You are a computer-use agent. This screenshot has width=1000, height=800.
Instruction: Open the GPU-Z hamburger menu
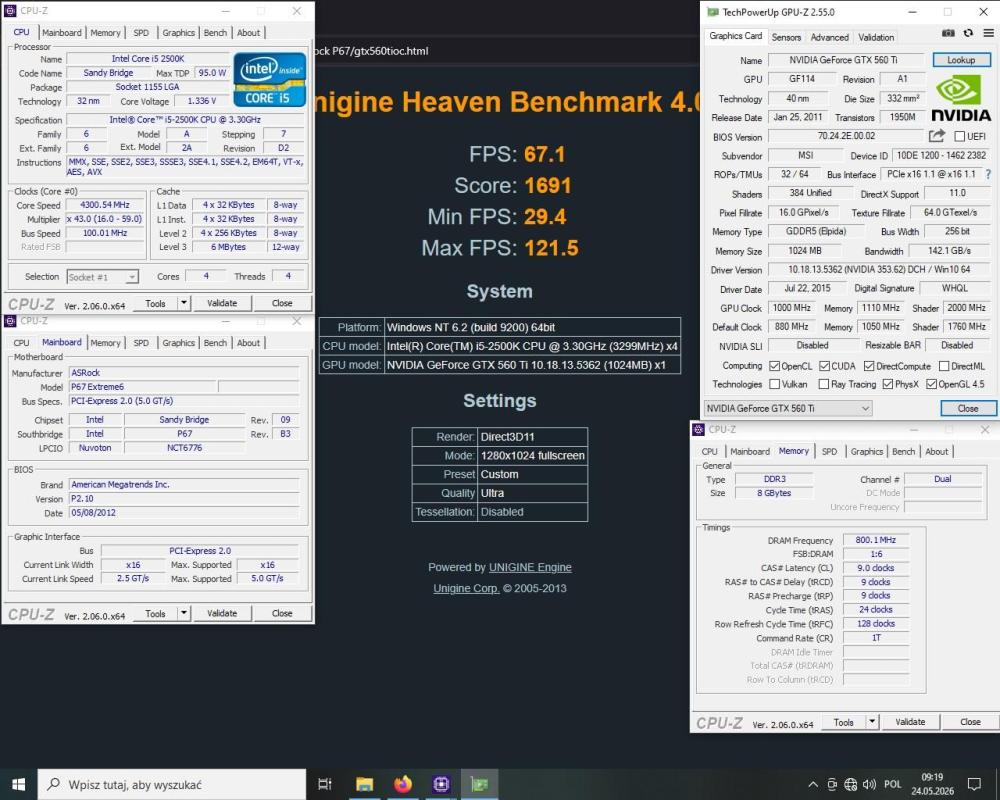tap(988, 33)
